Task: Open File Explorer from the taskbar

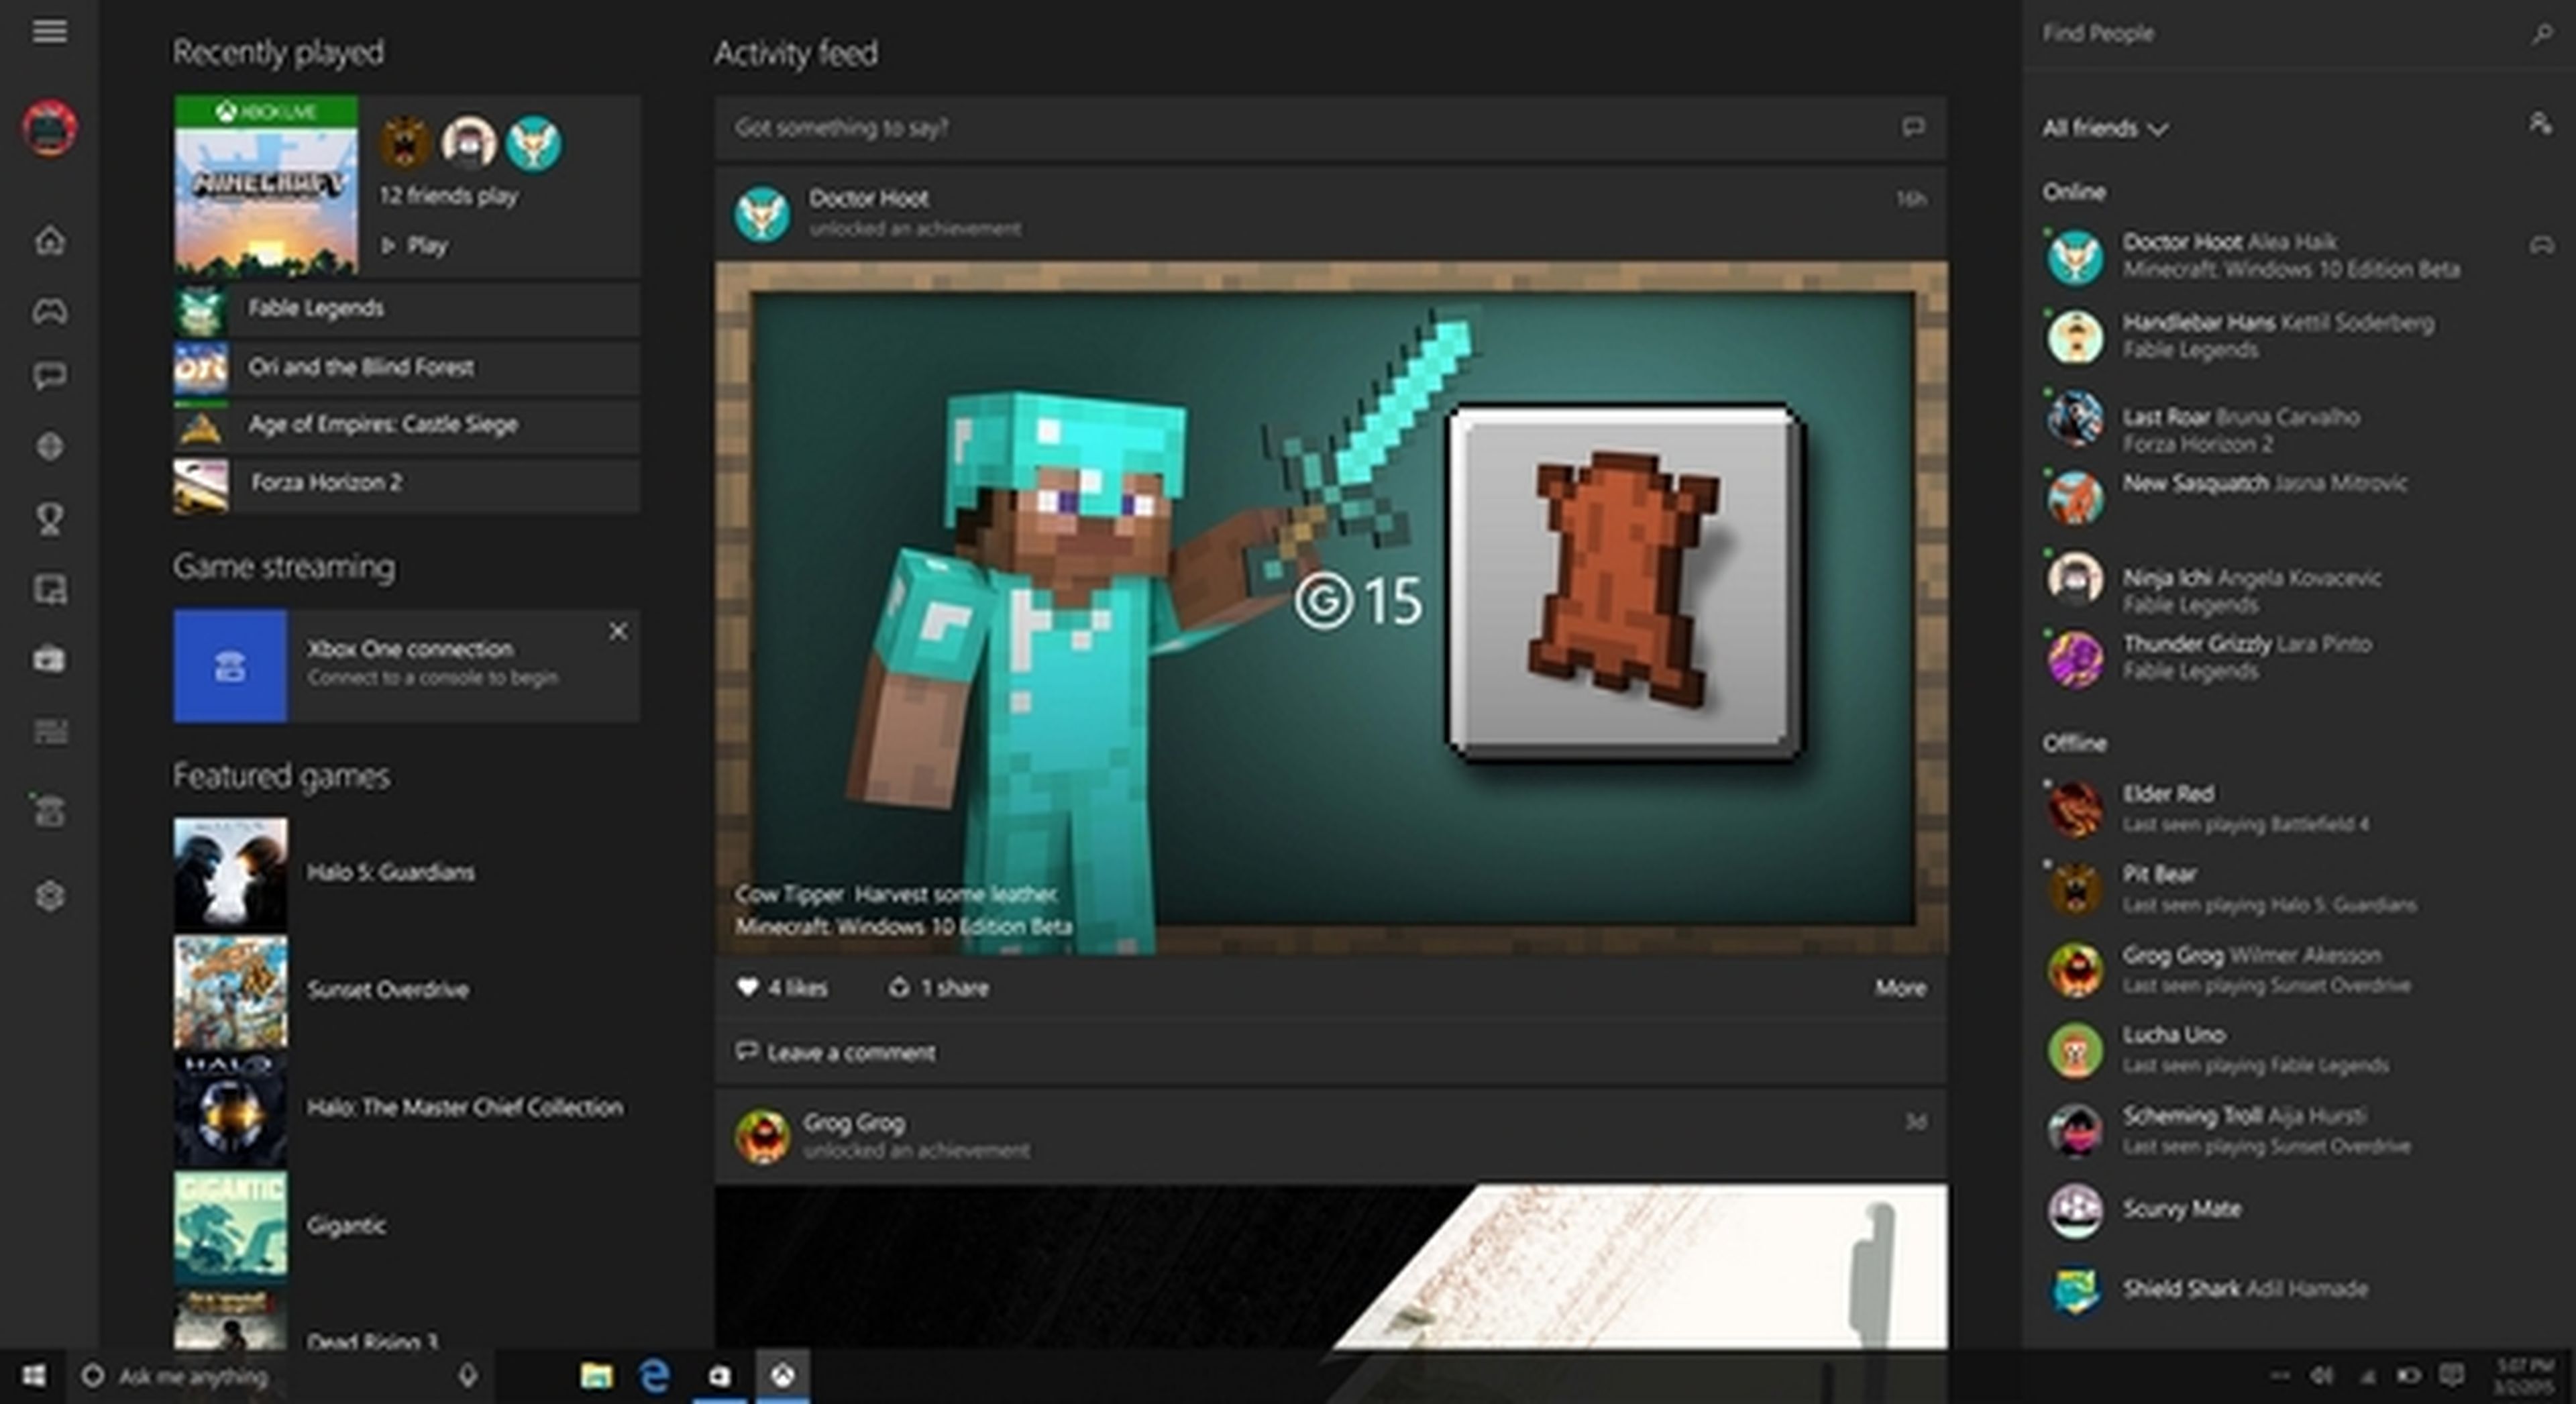Action: [596, 1377]
